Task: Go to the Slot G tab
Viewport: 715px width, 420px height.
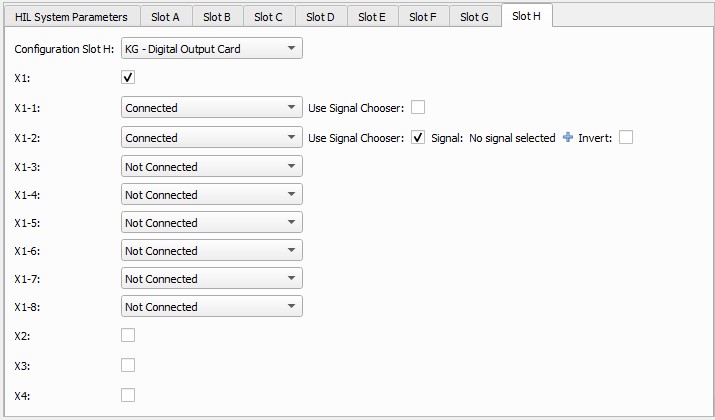Action: (x=474, y=17)
